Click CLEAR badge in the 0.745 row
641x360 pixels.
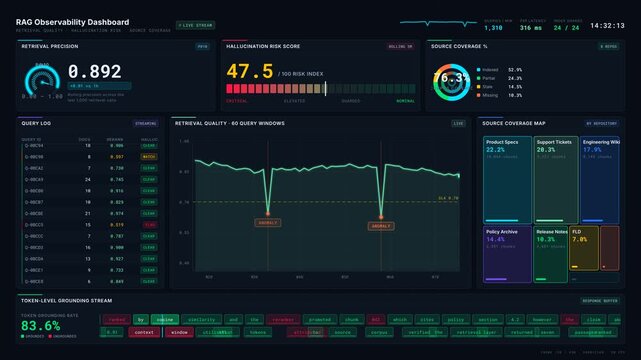pyautogui.click(x=149, y=179)
